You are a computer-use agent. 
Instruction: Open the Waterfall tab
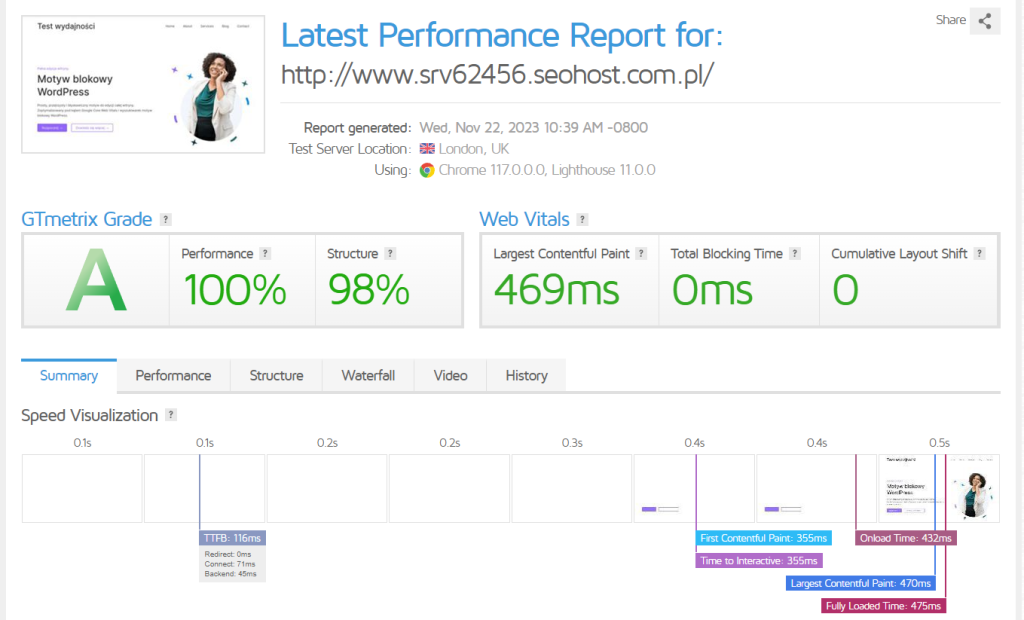pyautogui.click(x=368, y=376)
